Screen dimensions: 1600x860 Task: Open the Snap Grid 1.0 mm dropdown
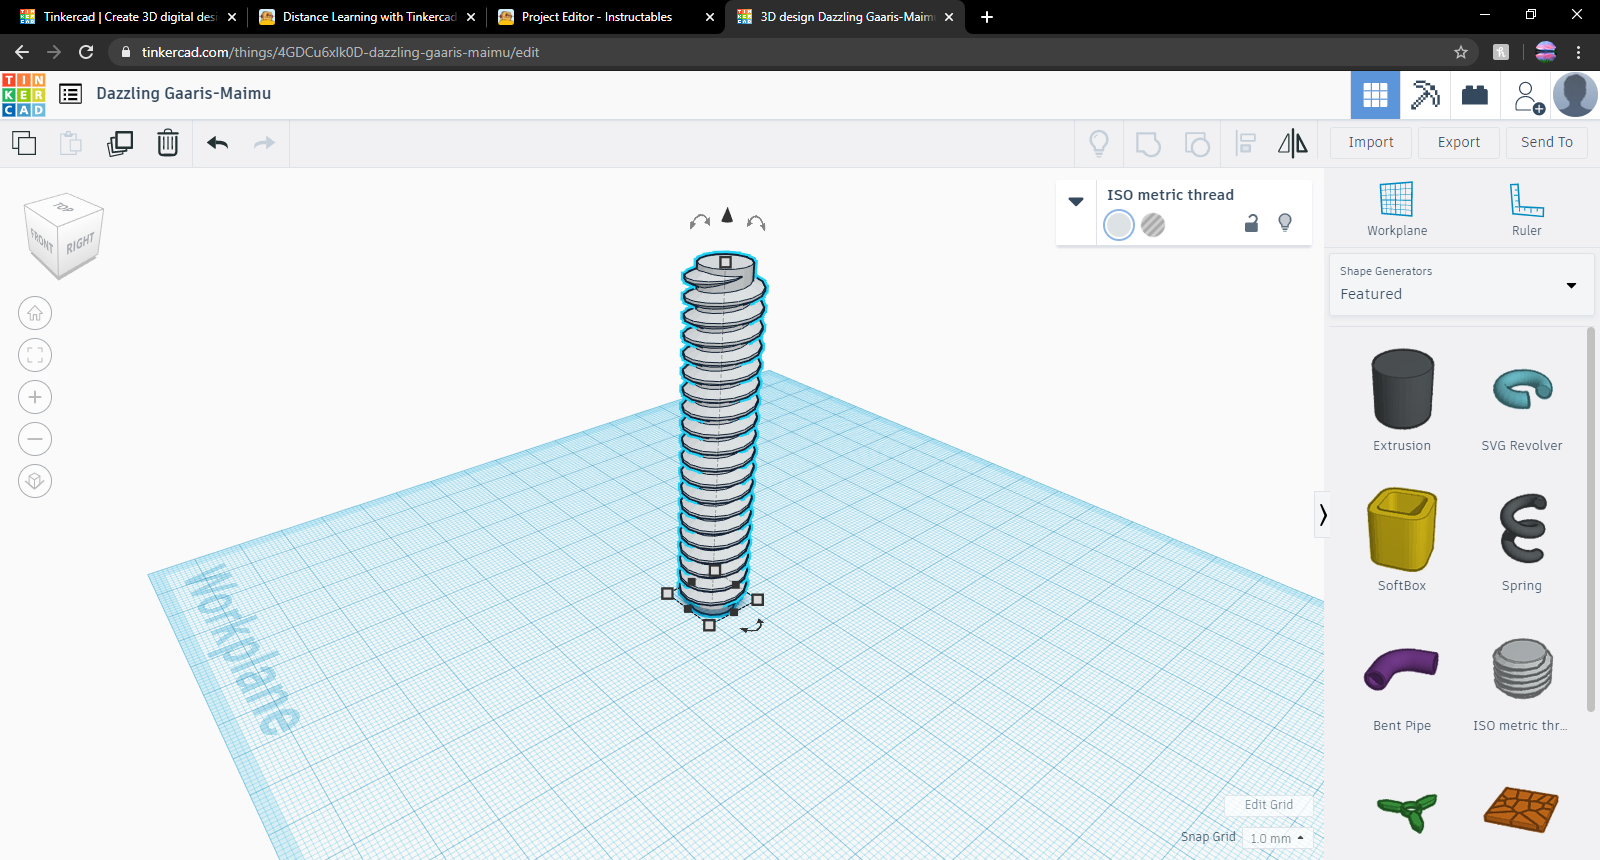click(1277, 838)
